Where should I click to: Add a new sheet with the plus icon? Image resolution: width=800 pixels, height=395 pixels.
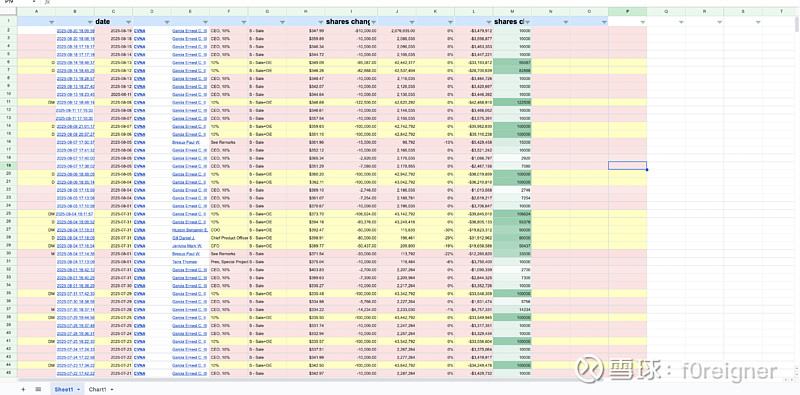click(x=23, y=389)
